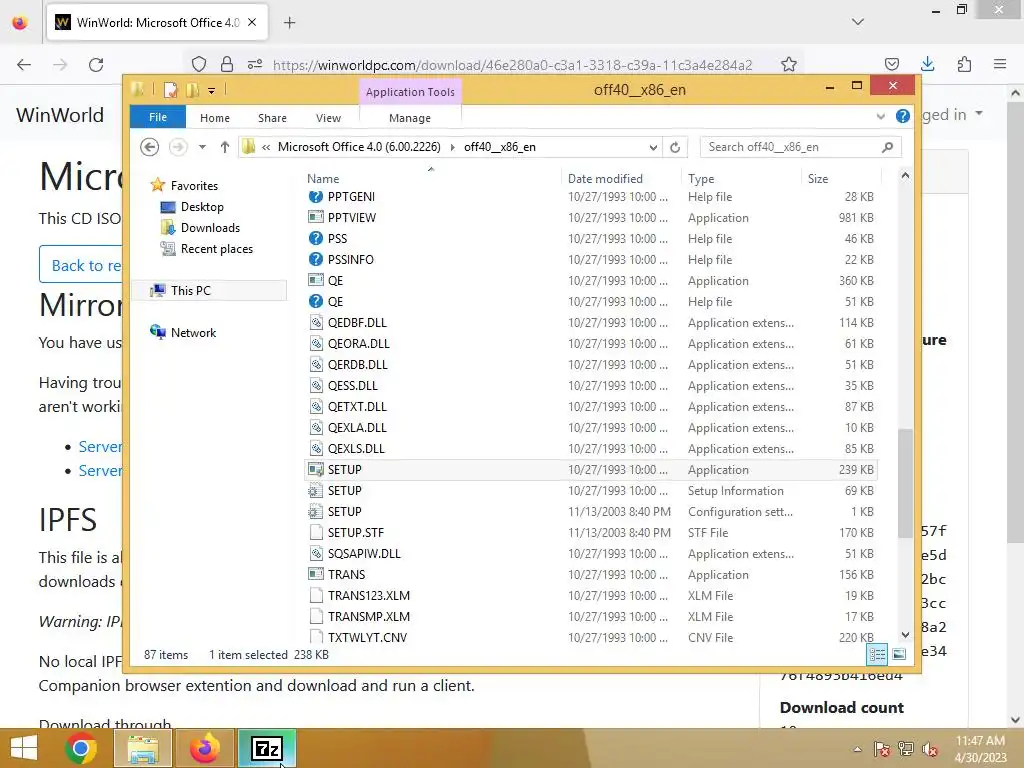The height and width of the screenshot is (768, 1024).
Task: Click the search magnifier icon in Explorer
Action: (x=887, y=147)
